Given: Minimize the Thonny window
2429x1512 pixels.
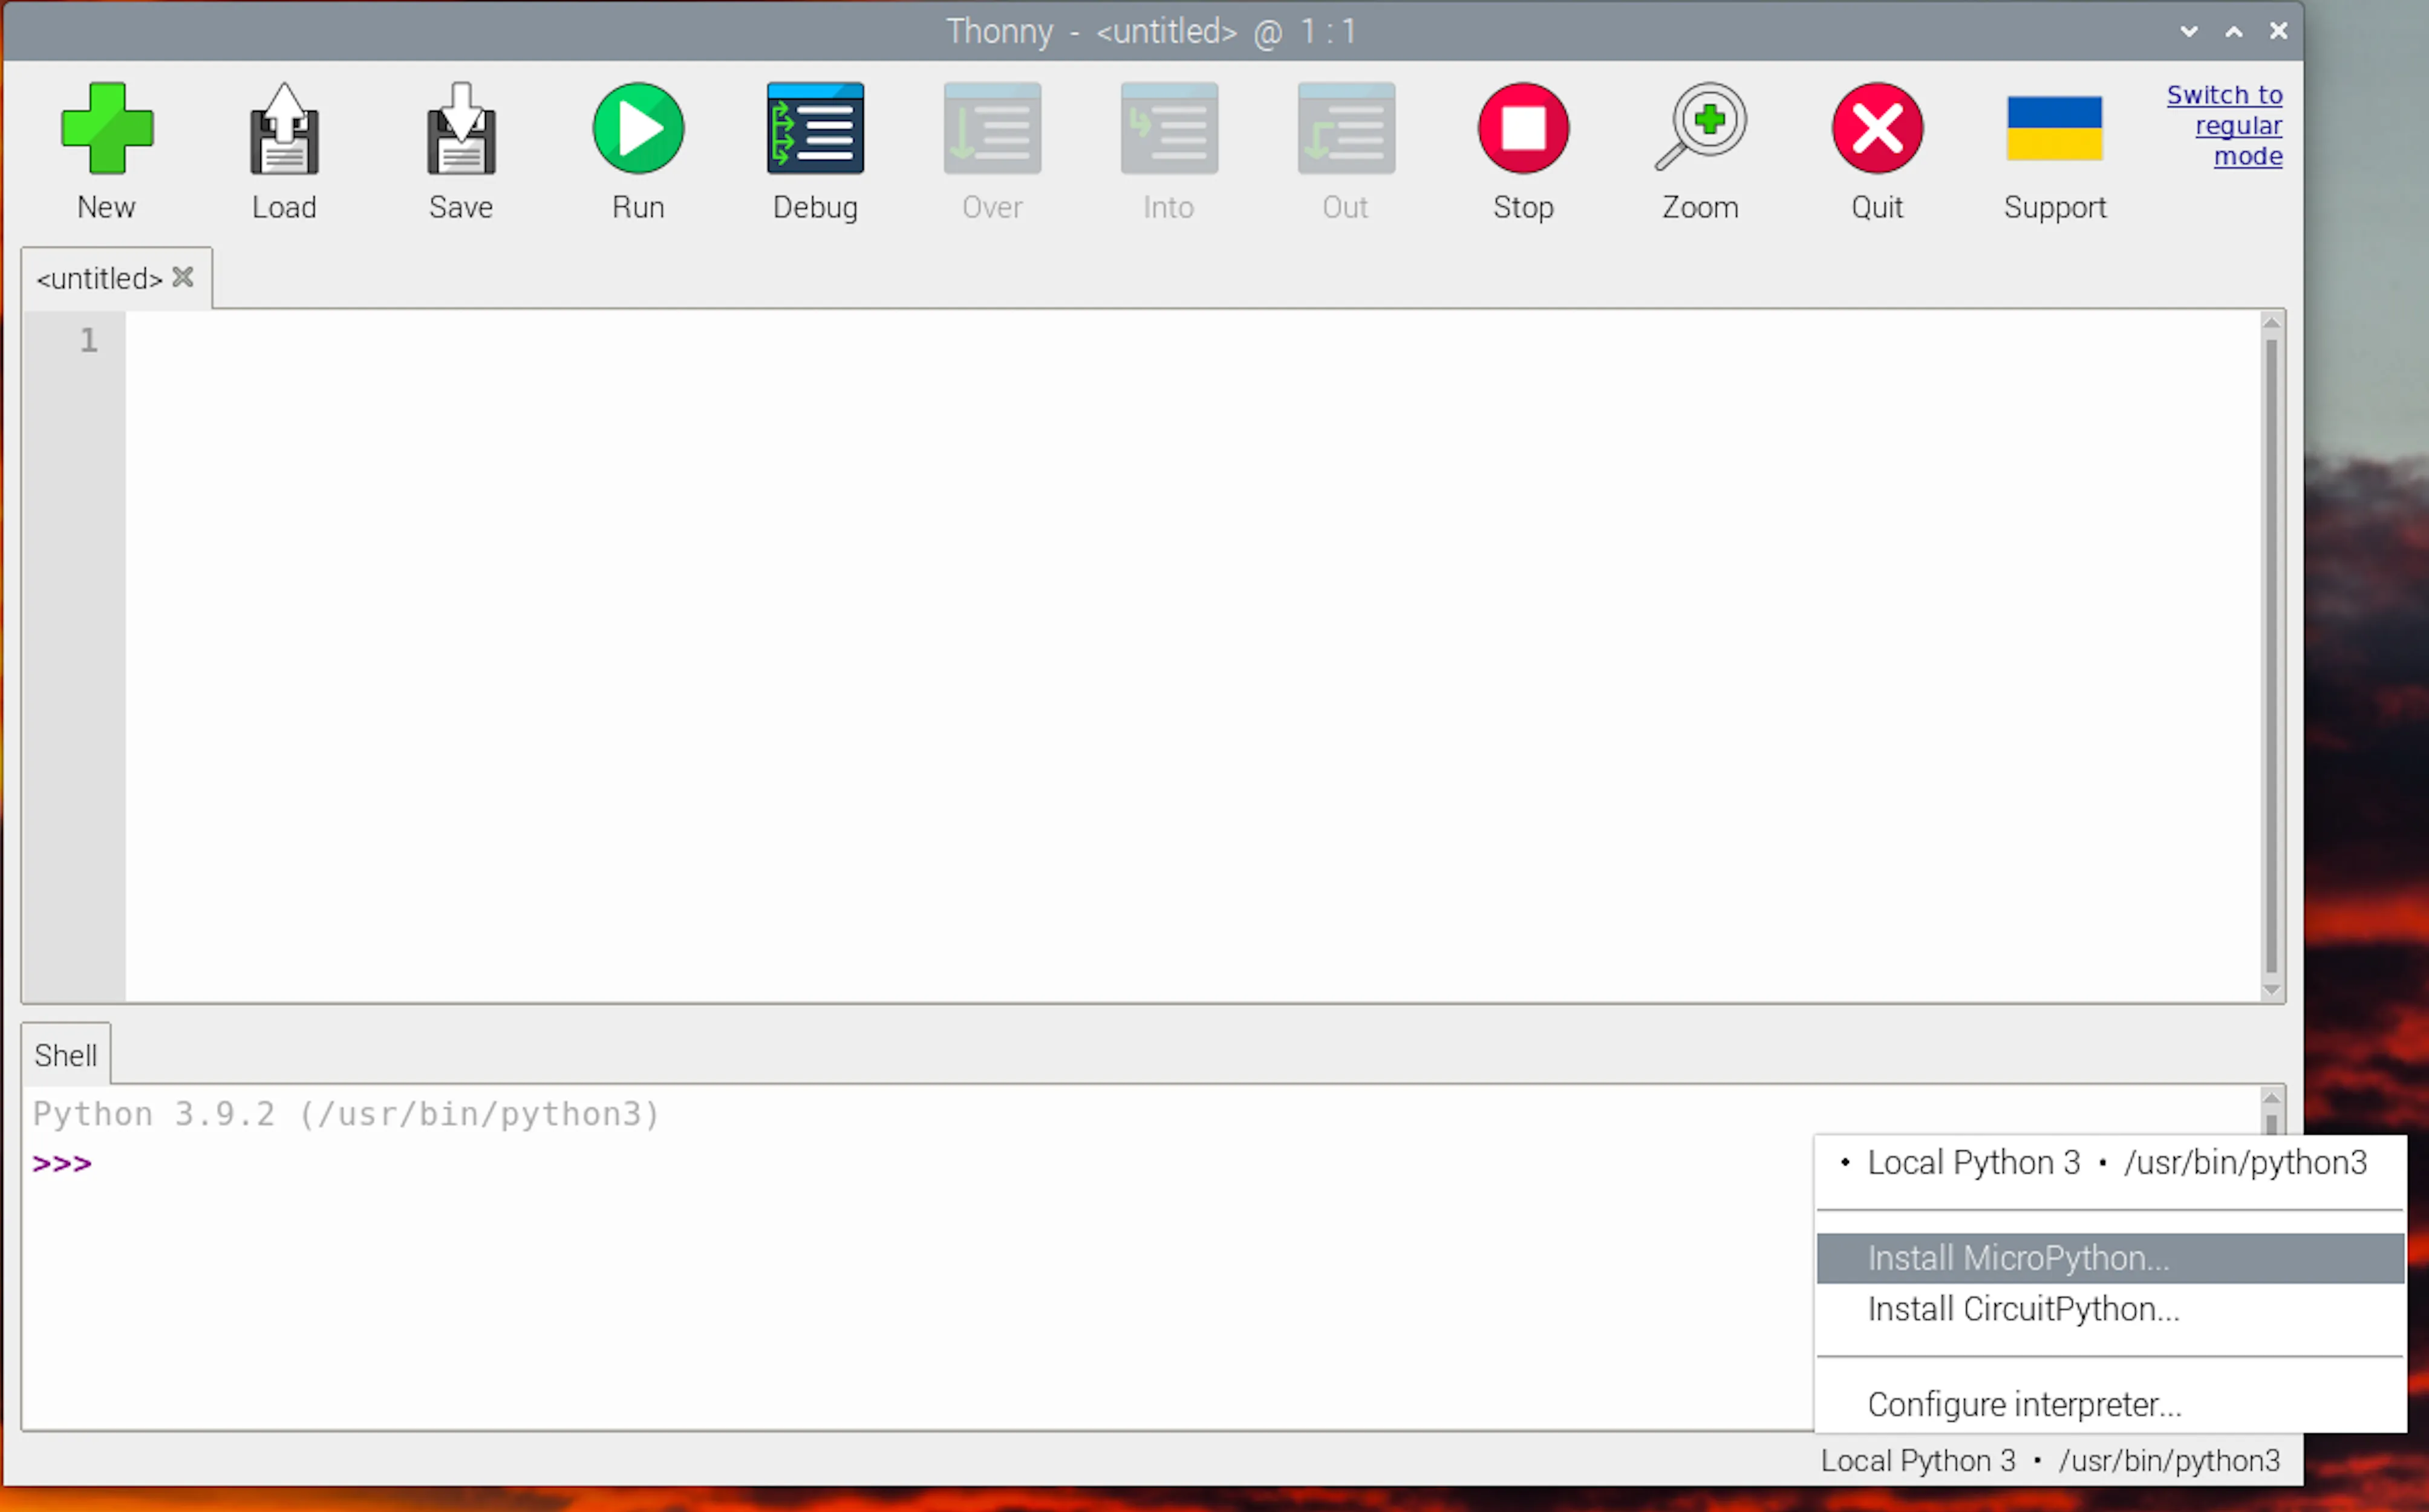Looking at the screenshot, I should pyautogui.click(x=2189, y=31).
